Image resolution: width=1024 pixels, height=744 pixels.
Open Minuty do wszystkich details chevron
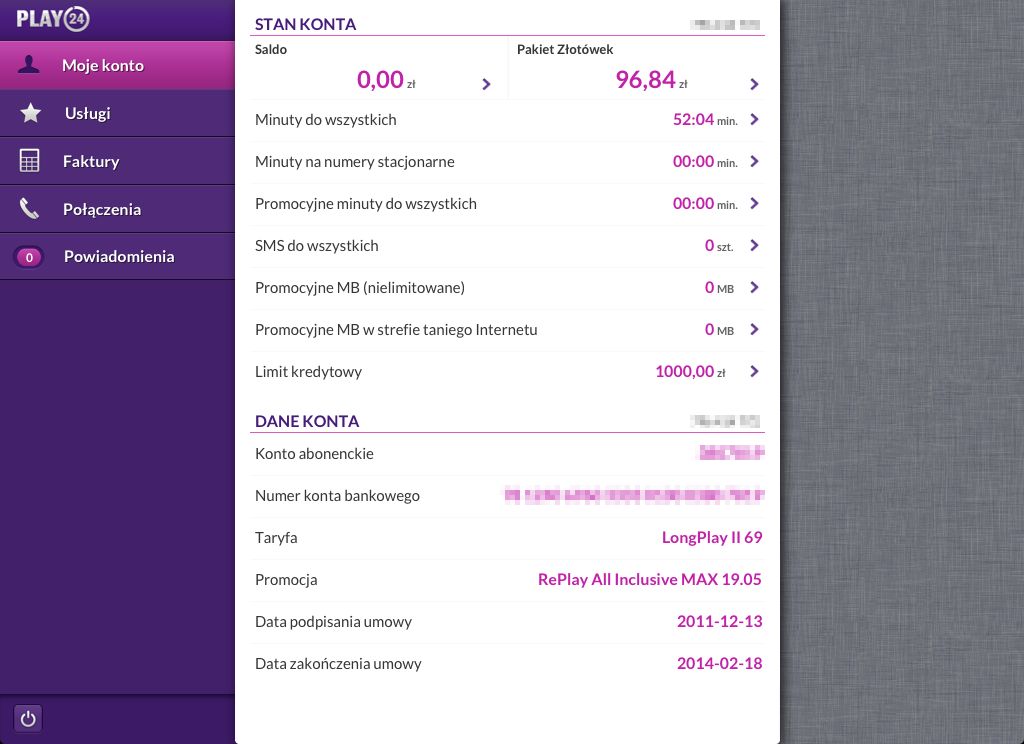[x=754, y=120]
